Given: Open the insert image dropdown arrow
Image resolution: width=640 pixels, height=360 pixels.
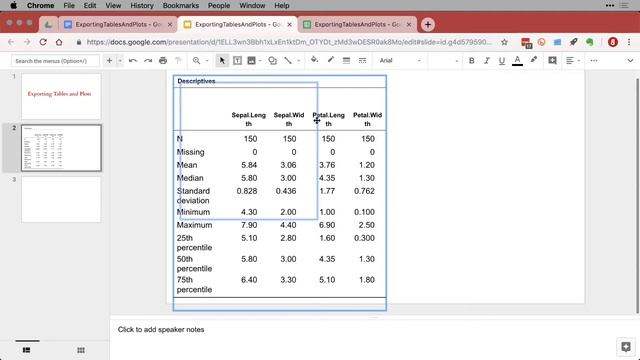Looking at the screenshot, I should tap(260, 61).
